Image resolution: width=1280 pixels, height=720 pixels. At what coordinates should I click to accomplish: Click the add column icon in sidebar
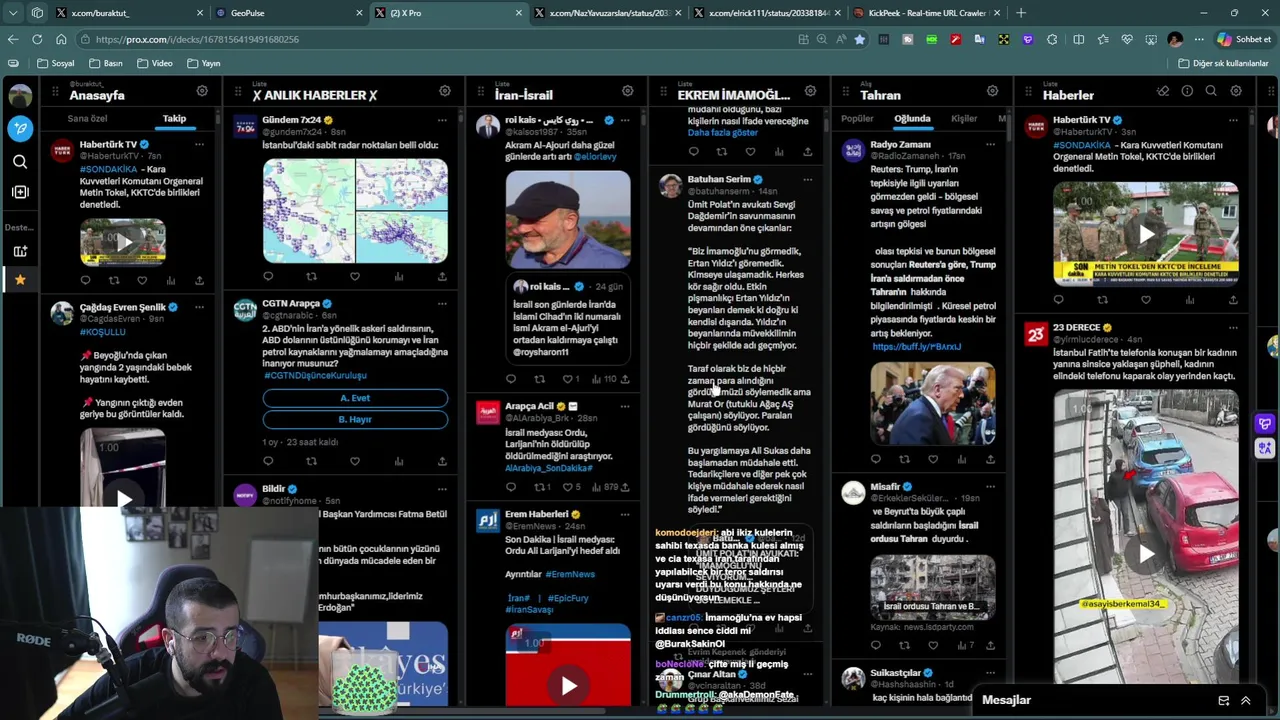coord(20,192)
